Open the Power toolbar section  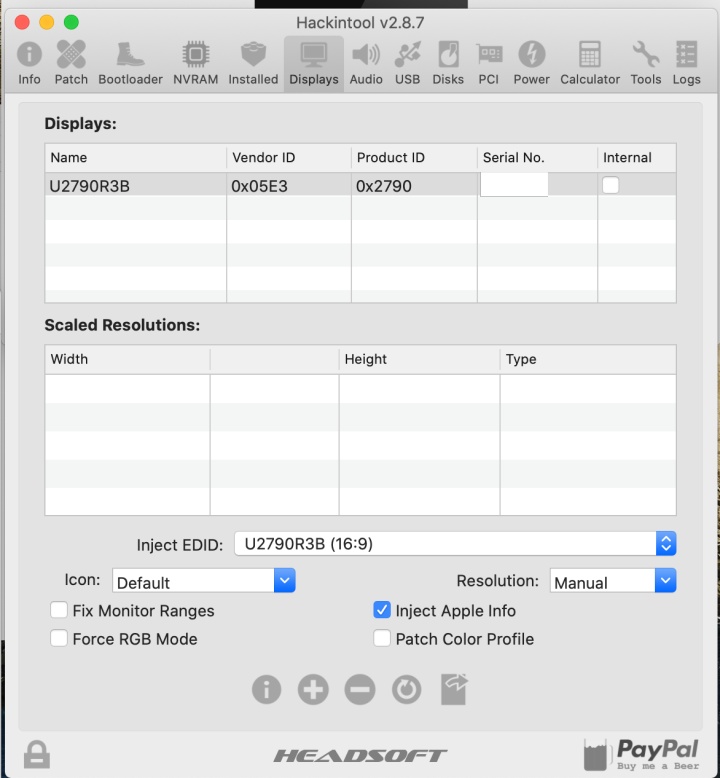tap(531, 63)
